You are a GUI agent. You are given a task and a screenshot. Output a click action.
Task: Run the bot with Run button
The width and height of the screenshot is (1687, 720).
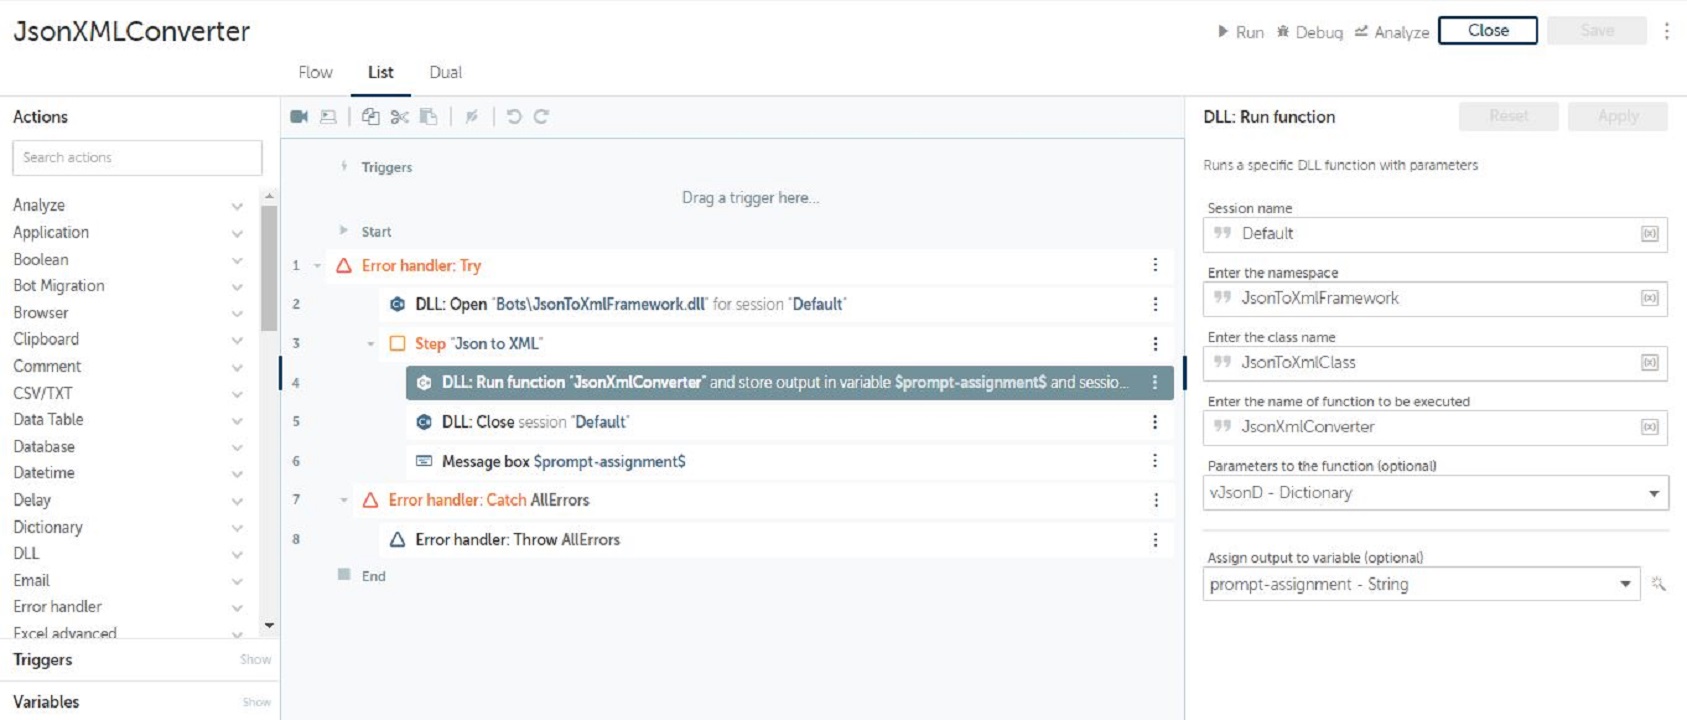[x=1240, y=32]
